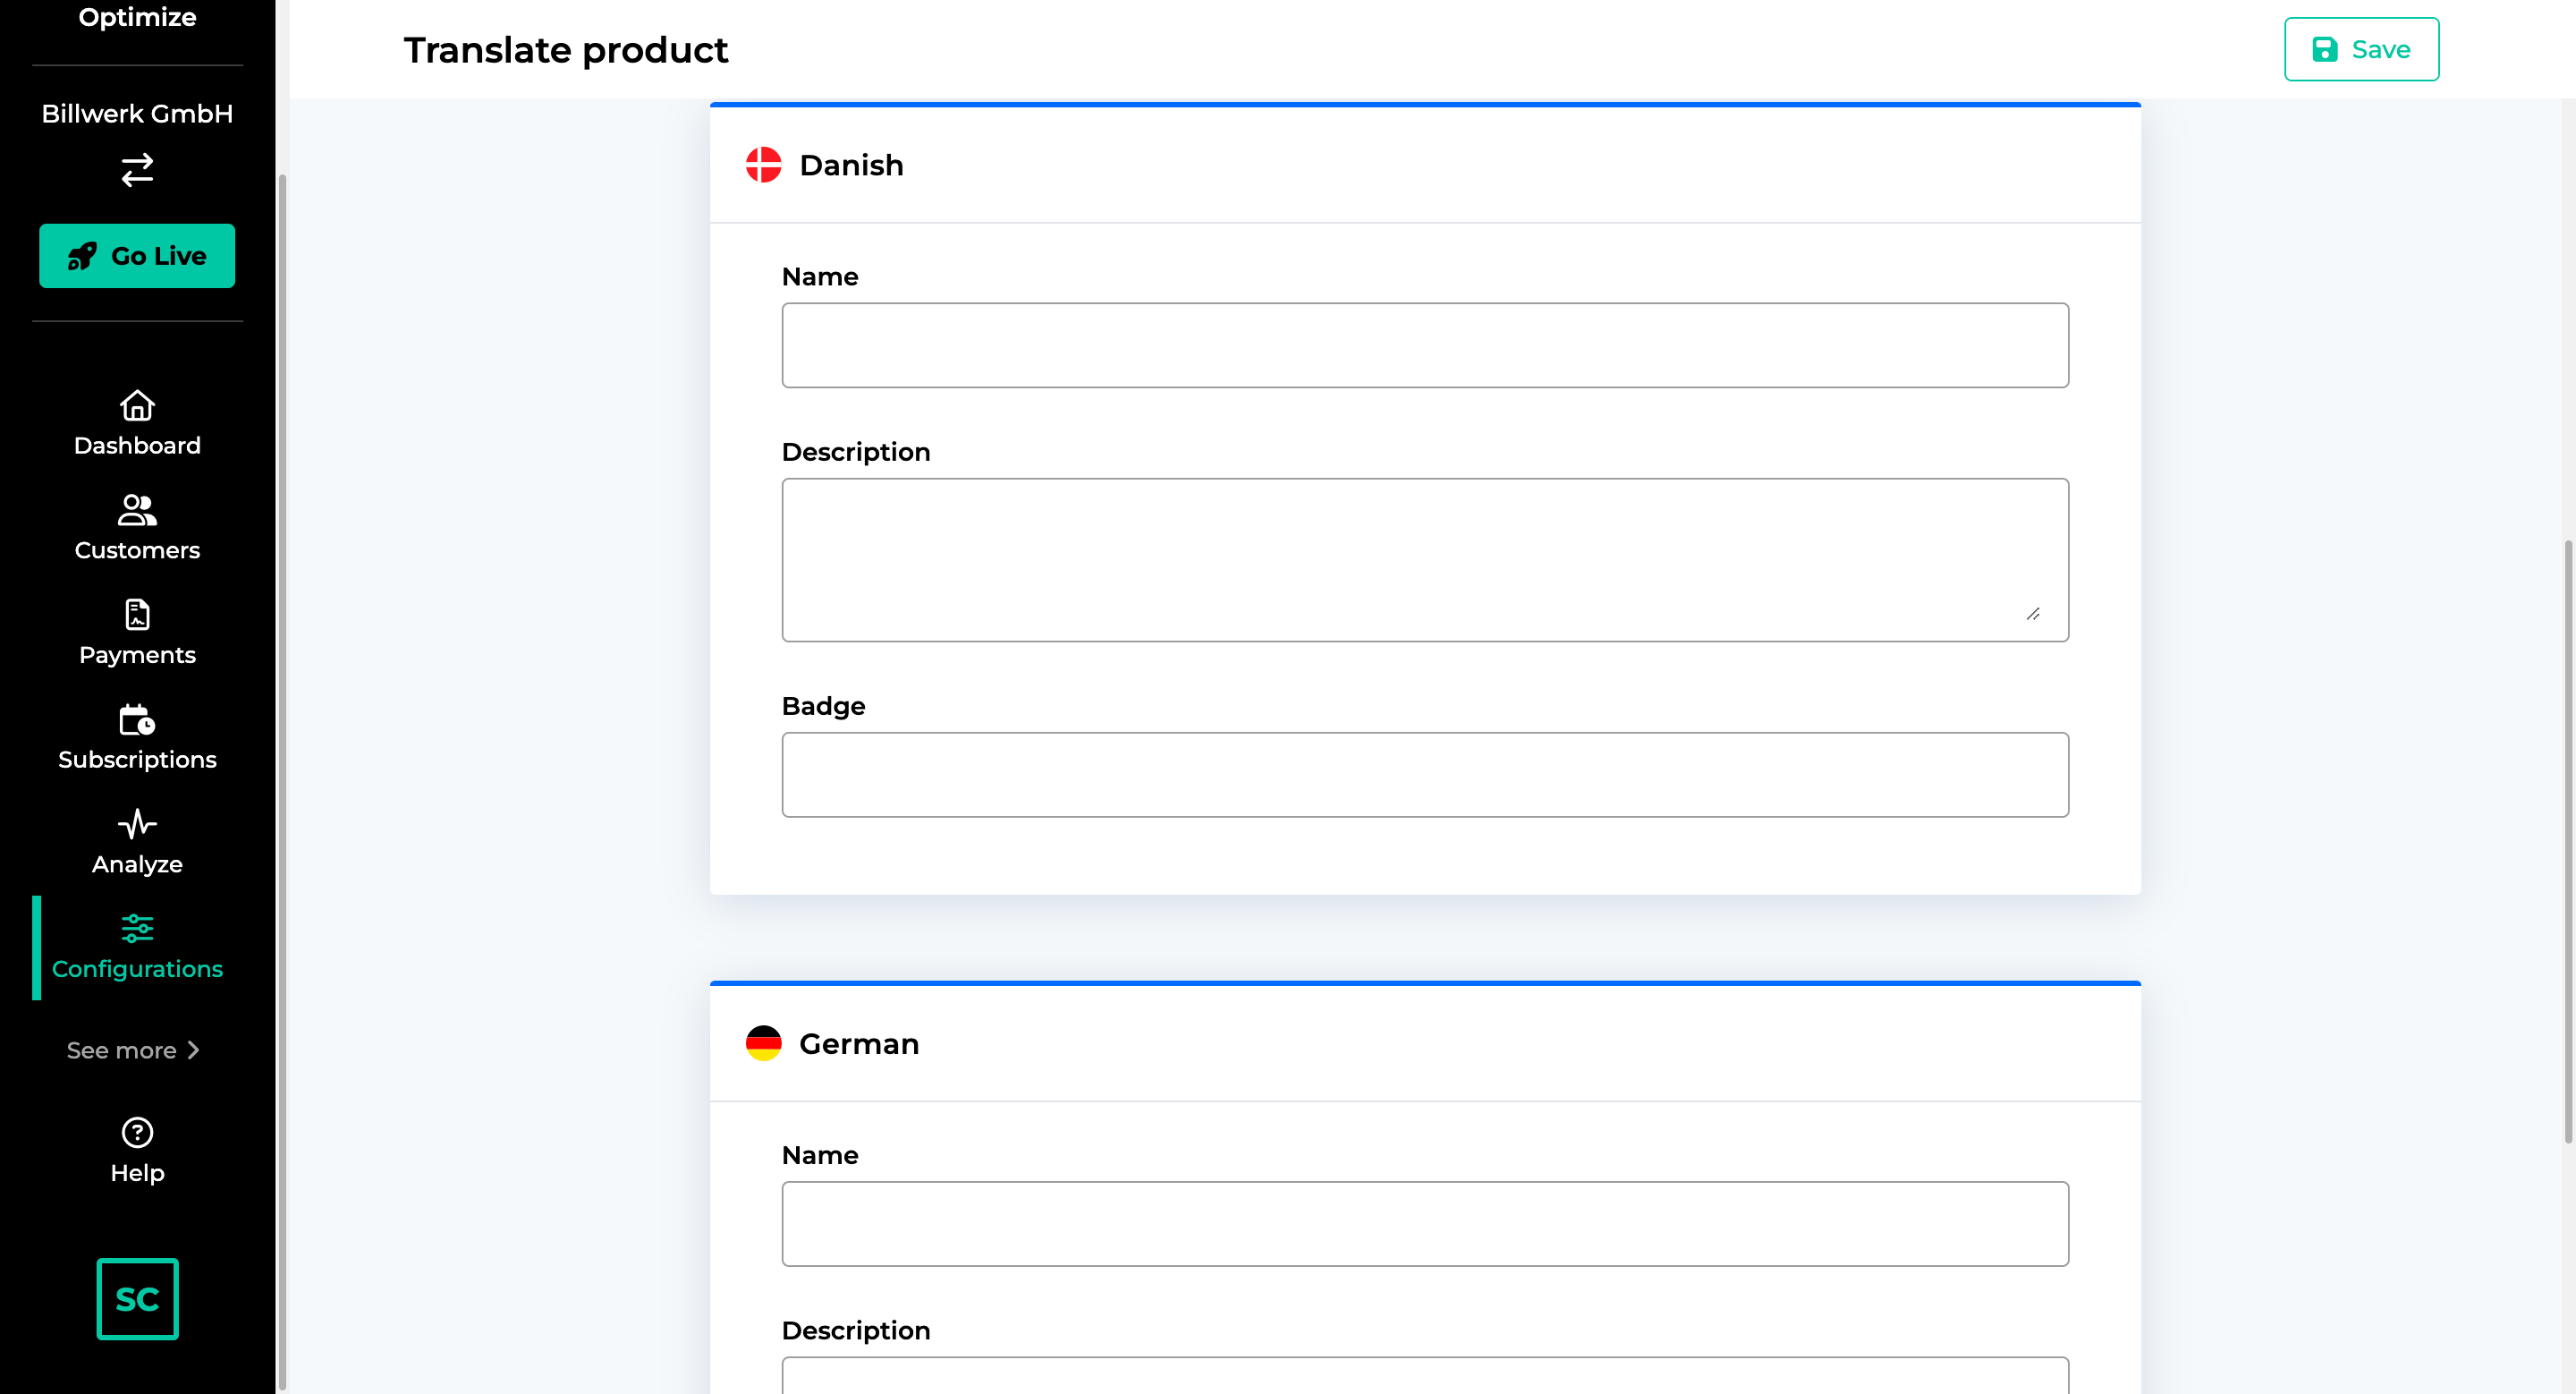The width and height of the screenshot is (2576, 1394).
Task: Focus the Danish Badge input field
Action: click(x=1425, y=775)
